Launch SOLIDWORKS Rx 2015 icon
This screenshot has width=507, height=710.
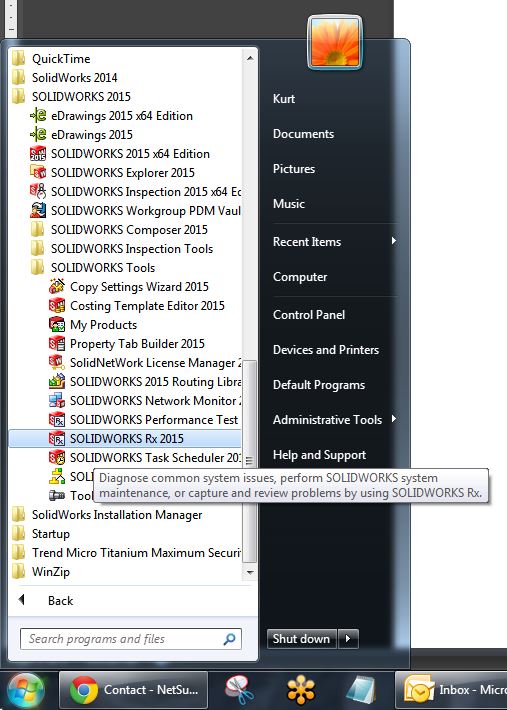pyautogui.click(x=57, y=439)
